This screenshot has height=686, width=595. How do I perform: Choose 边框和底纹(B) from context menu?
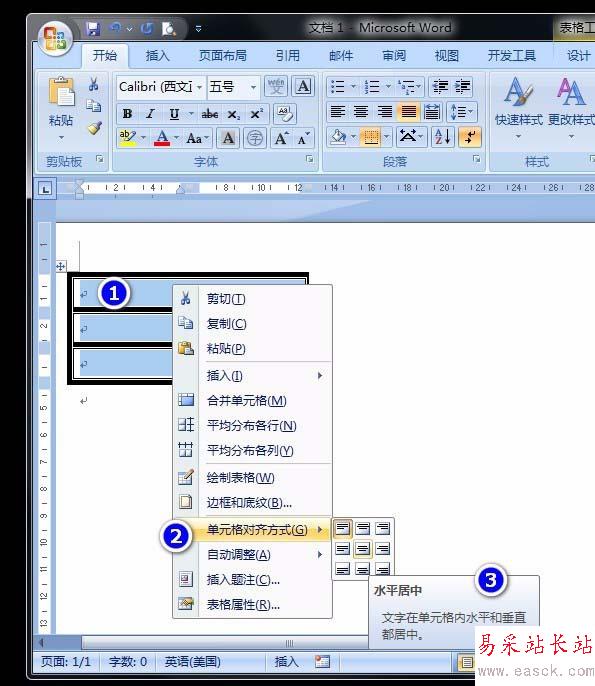pos(252,502)
